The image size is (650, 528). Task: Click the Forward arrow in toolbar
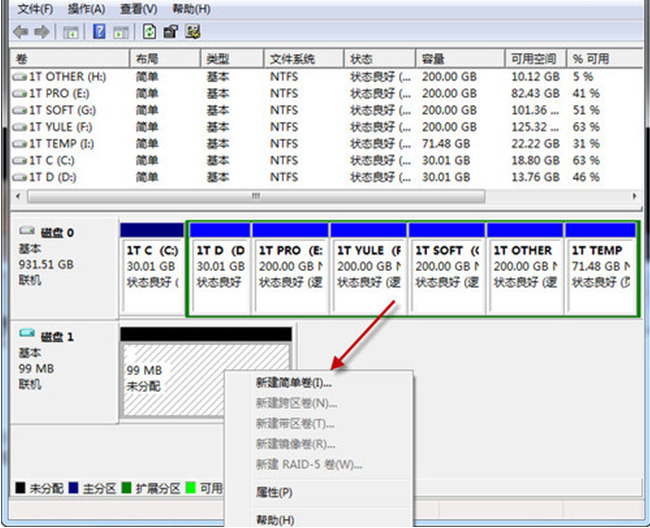41,32
